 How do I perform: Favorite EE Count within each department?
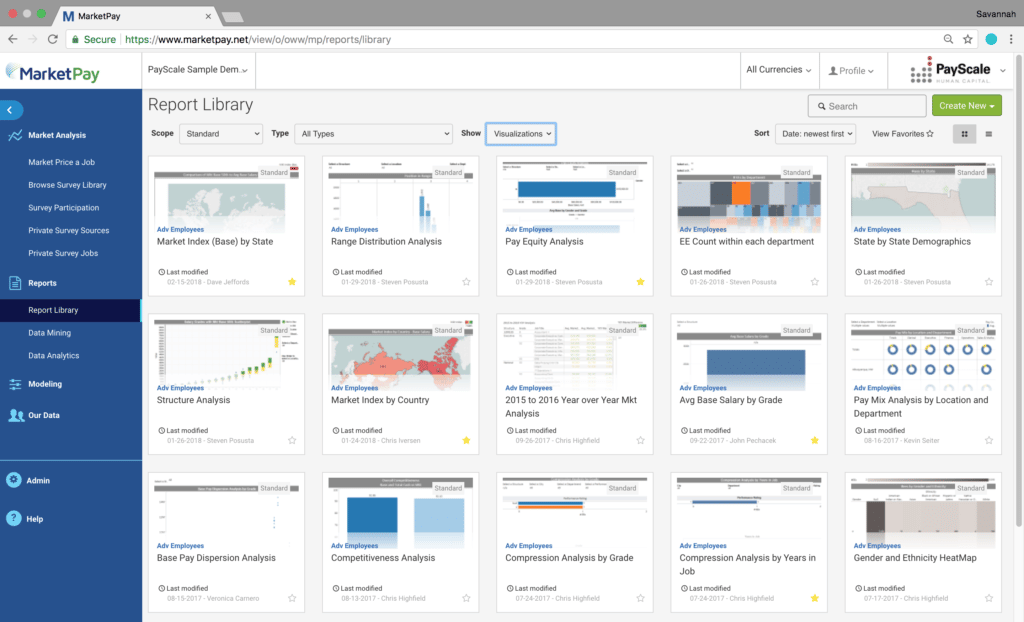pyautogui.click(x=814, y=282)
